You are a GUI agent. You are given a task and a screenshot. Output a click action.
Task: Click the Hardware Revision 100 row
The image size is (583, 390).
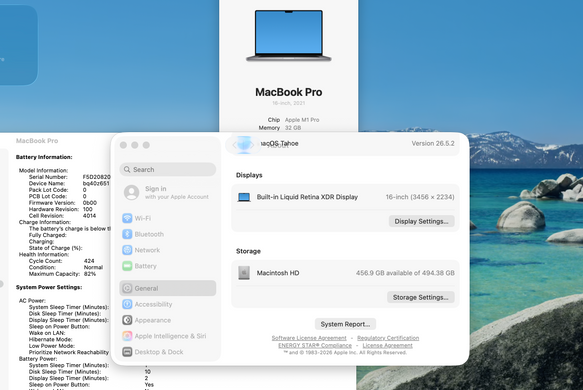[x=61, y=209]
